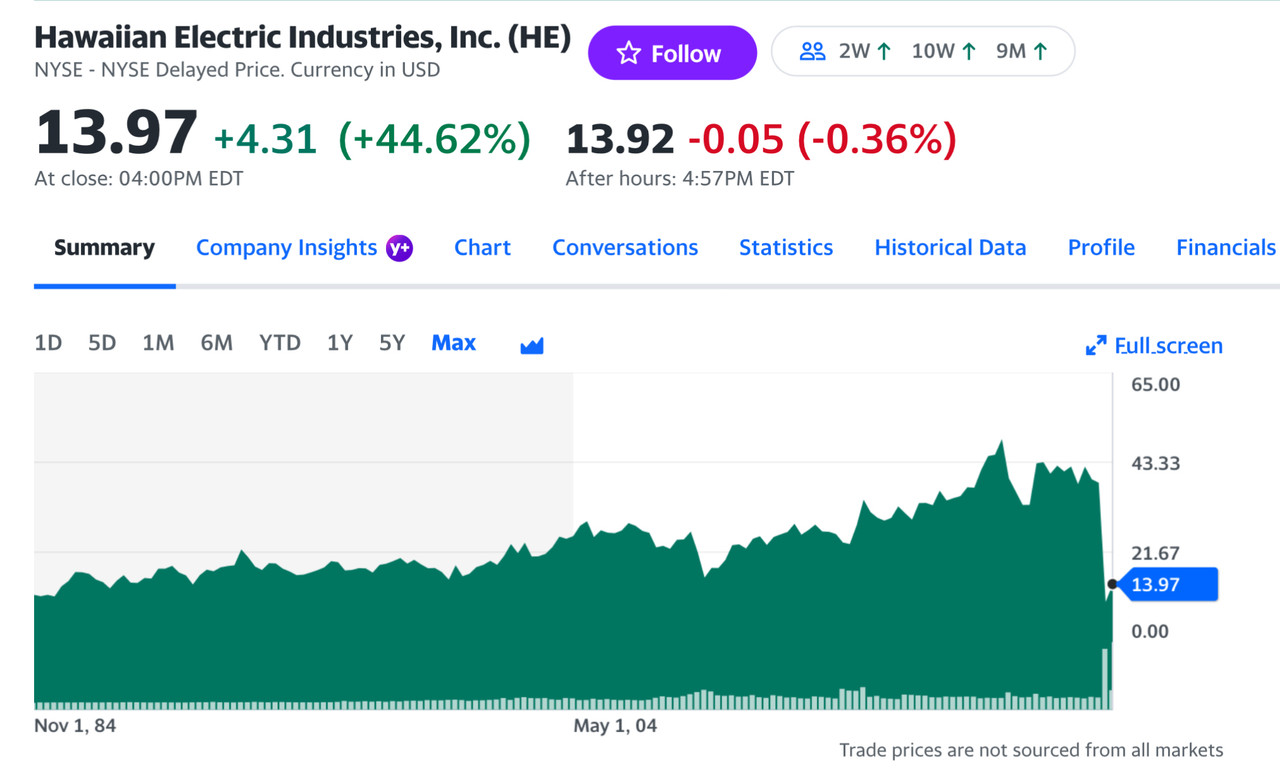The width and height of the screenshot is (1280, 771).
Task: Click the purple Follow button
Action: [x=672, y=53]
